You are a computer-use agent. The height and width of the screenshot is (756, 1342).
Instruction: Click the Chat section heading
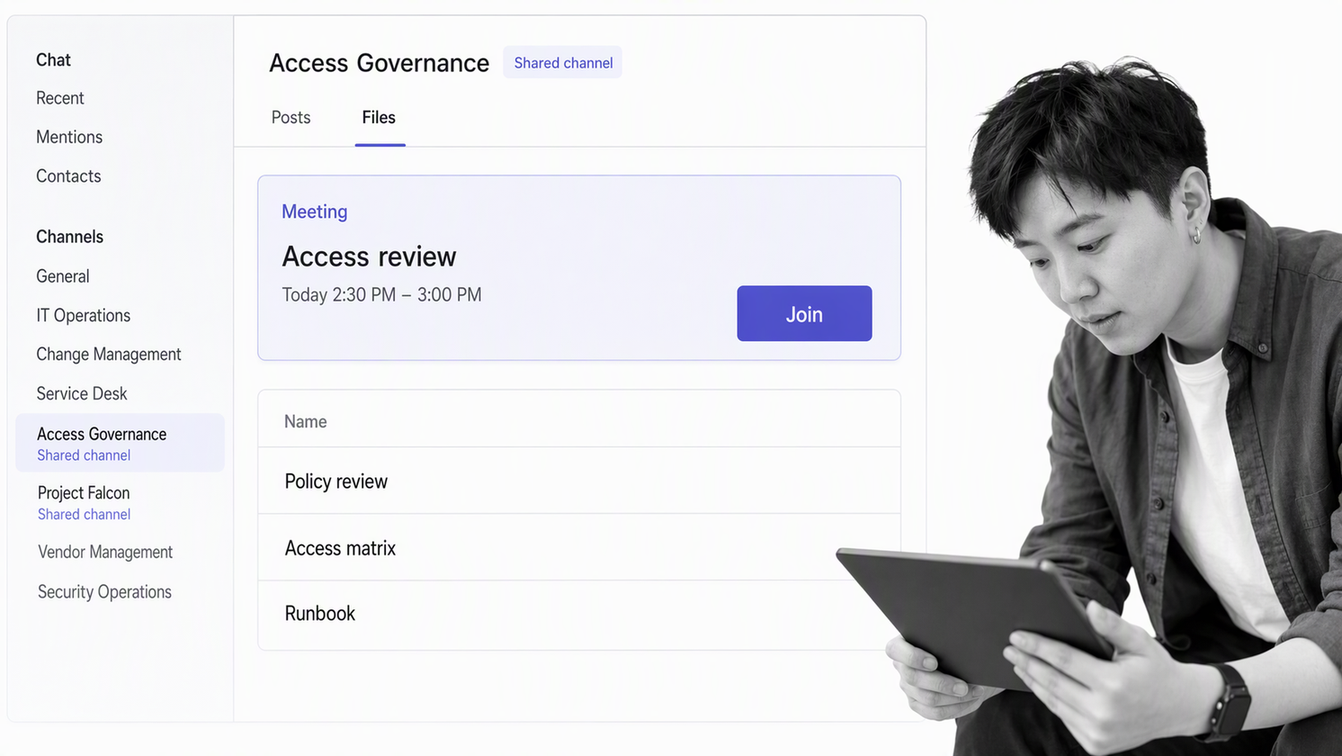pyautogui.click(x=53, y=60)
